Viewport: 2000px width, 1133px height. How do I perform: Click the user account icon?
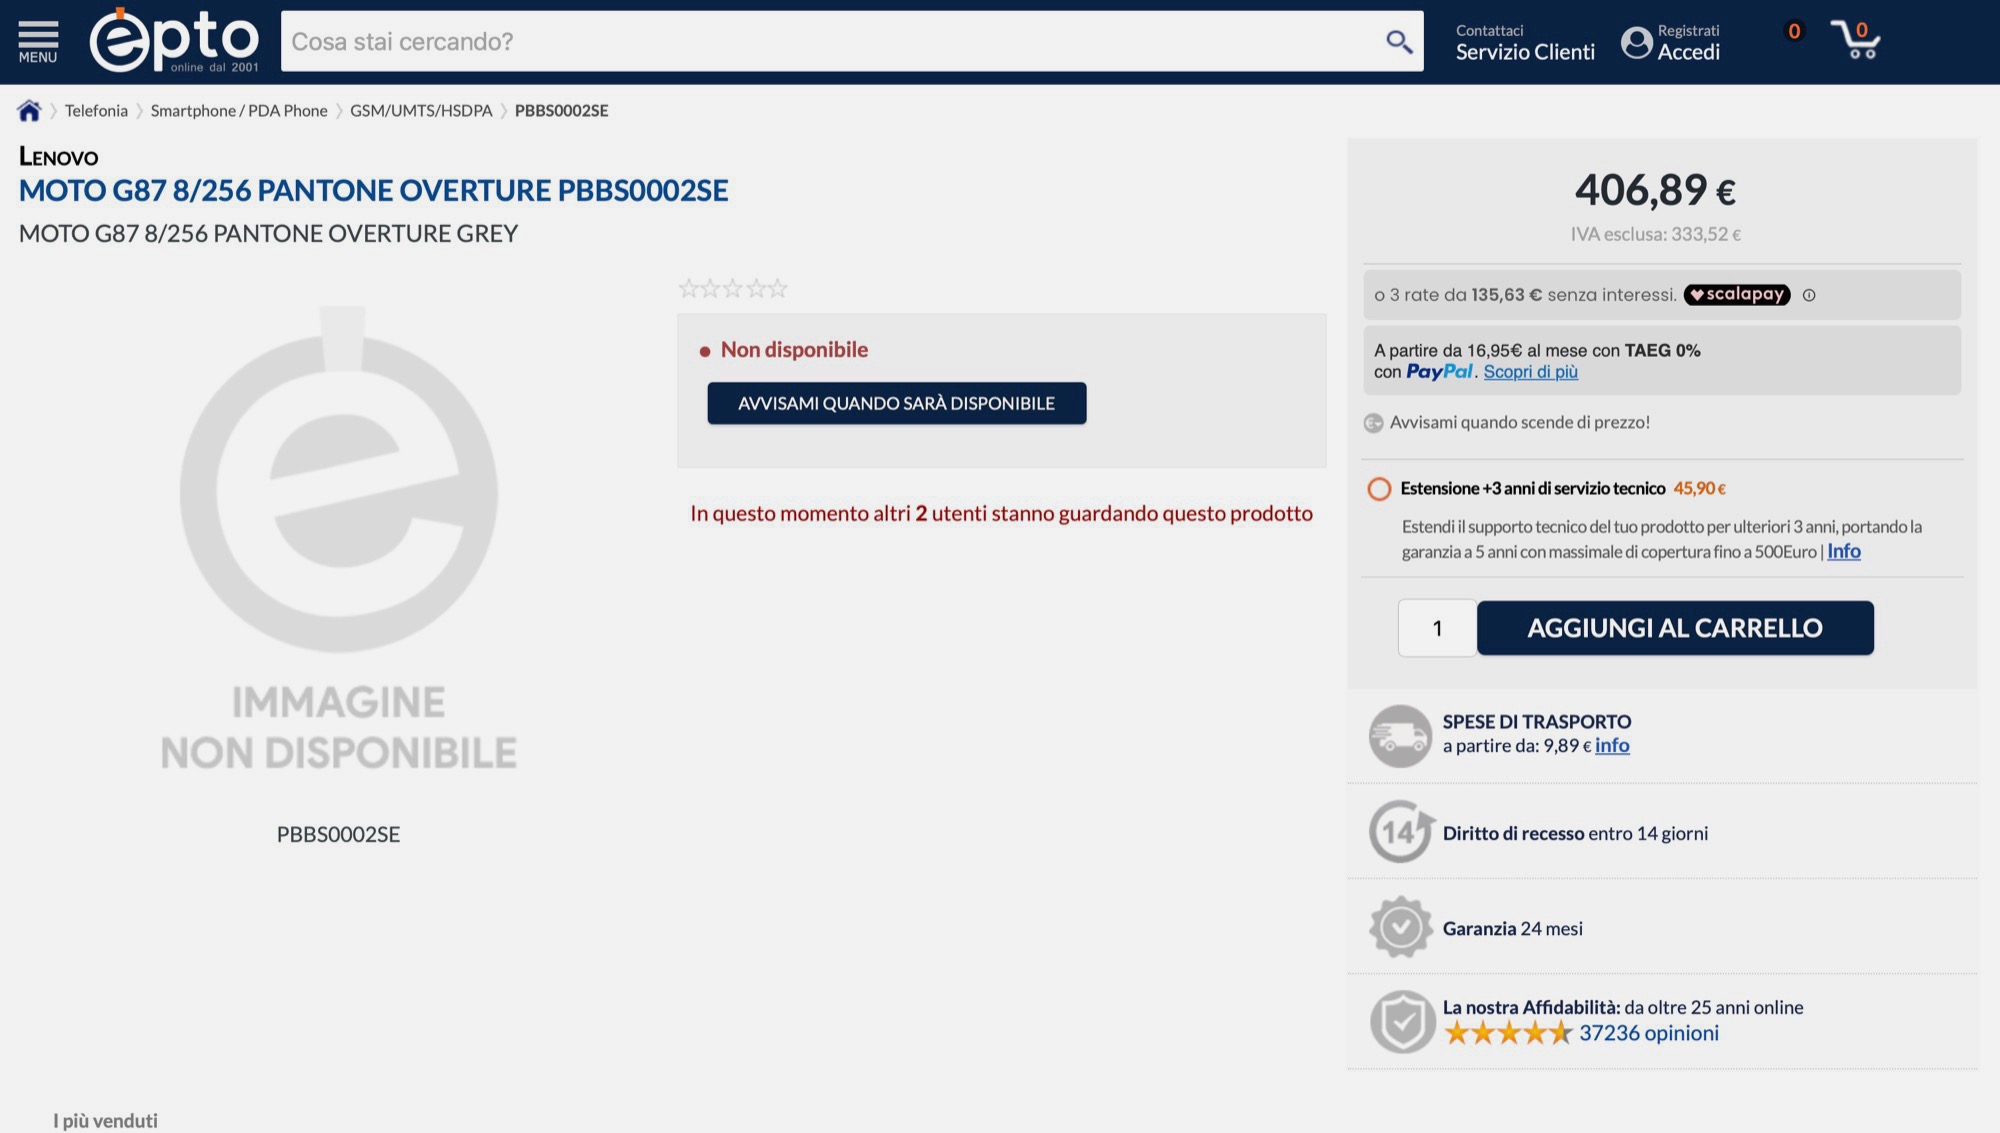(1636, 42)
